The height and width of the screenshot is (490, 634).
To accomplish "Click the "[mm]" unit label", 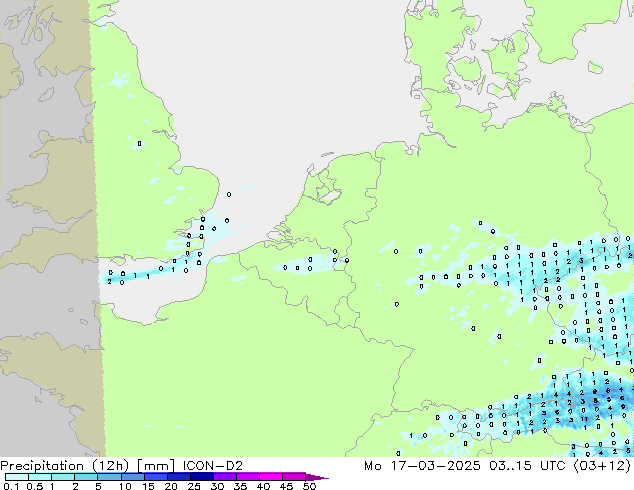I will [x=156, y=466].
